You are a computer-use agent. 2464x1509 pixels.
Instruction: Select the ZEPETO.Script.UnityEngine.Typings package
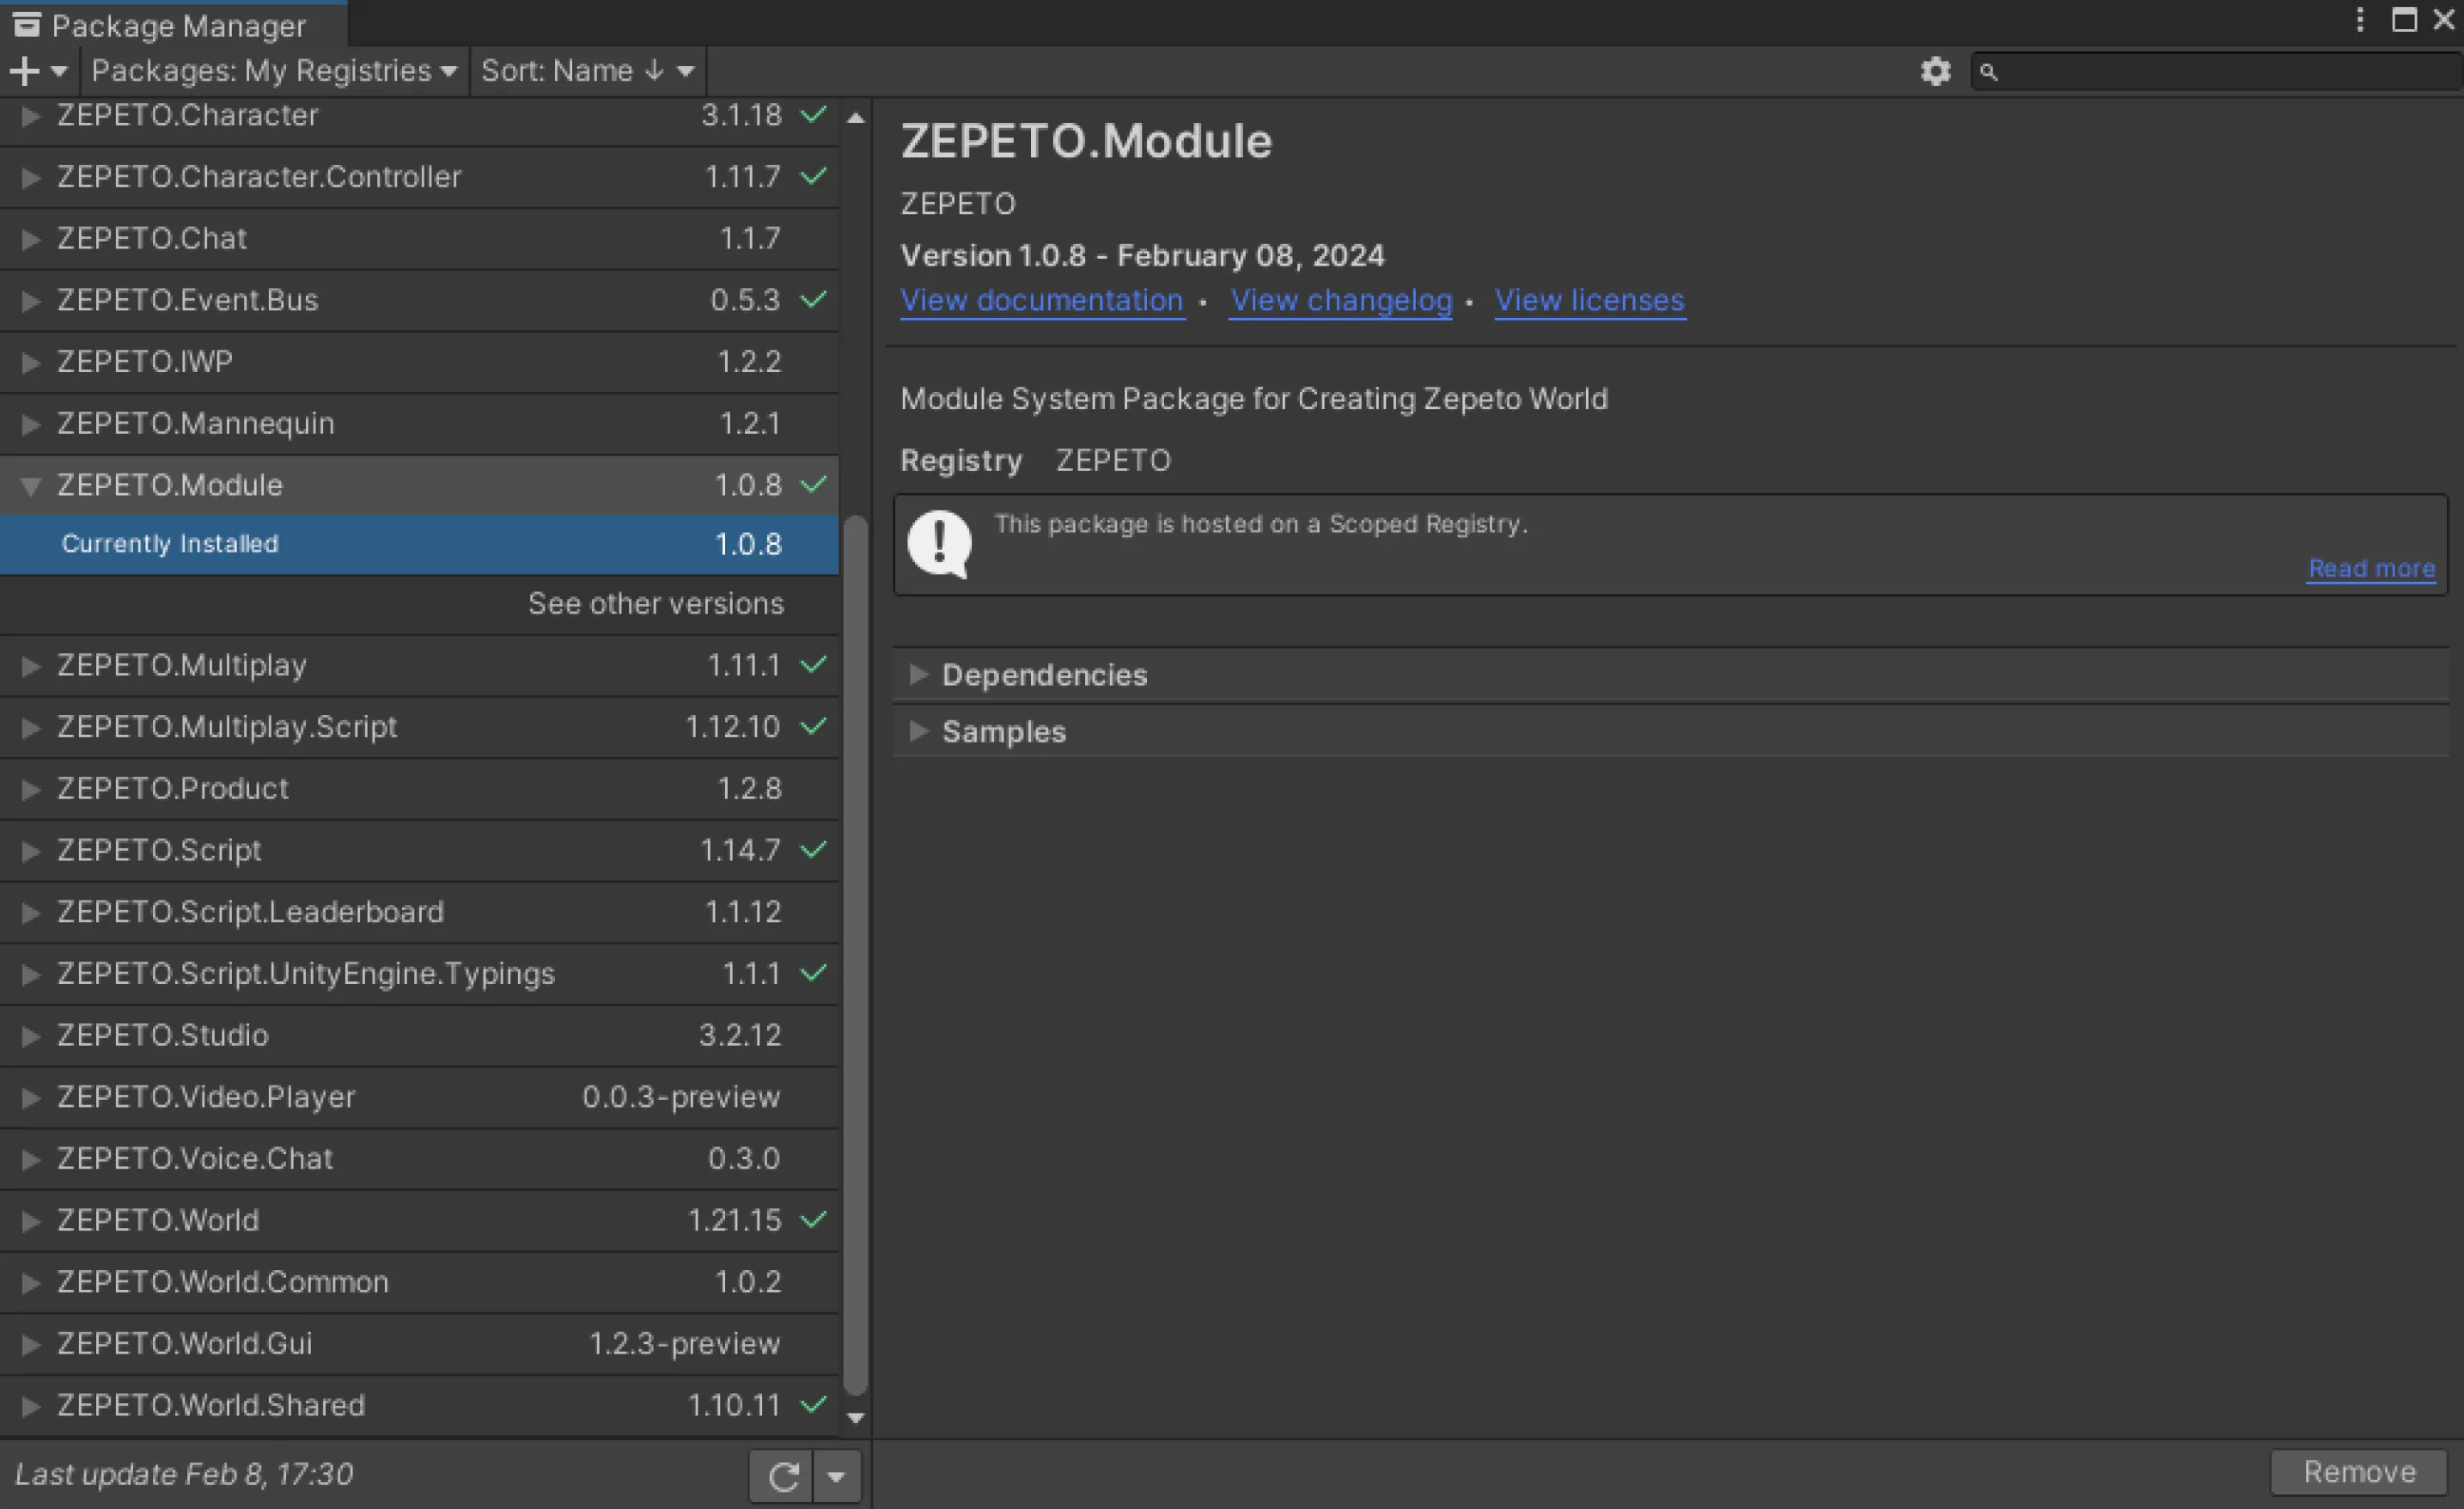419,974
